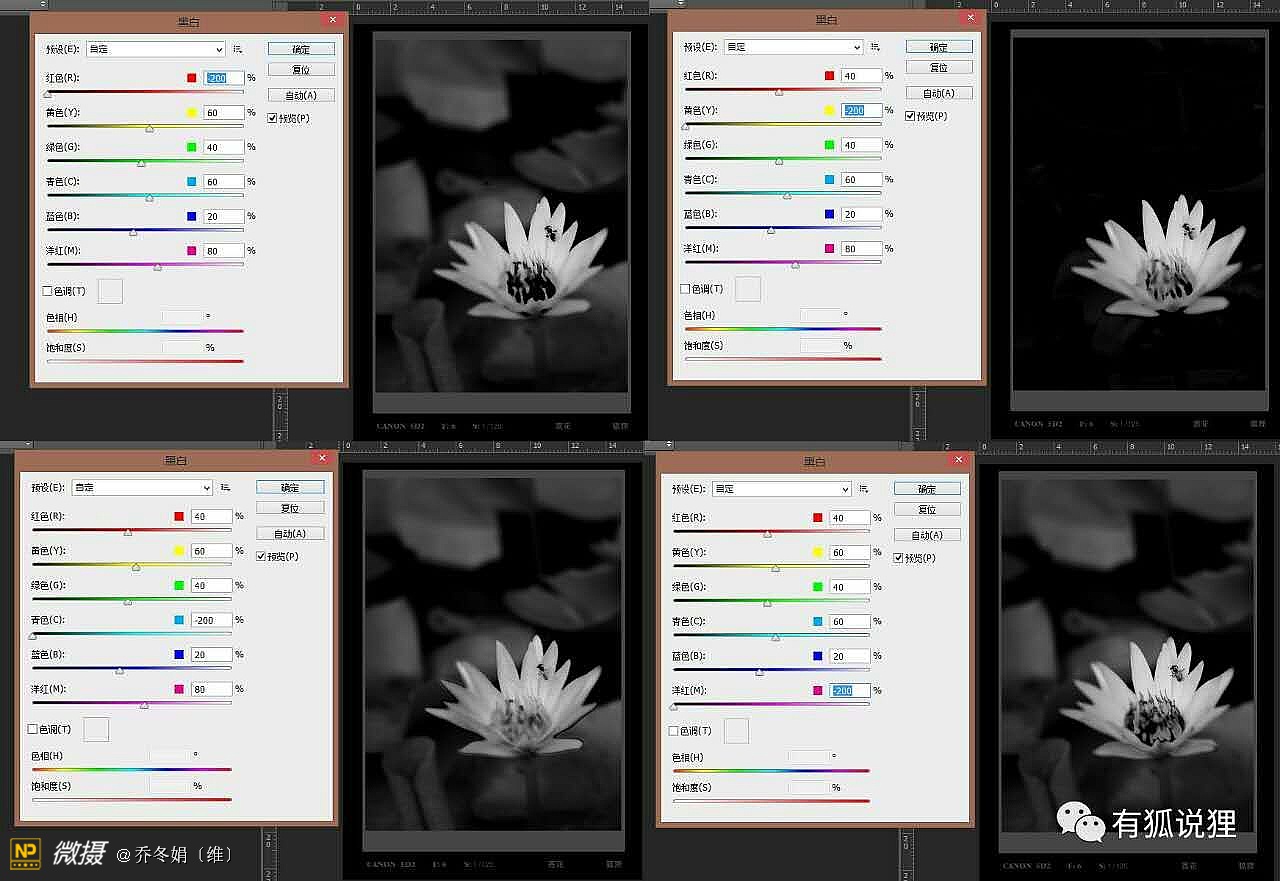This screenshot has height=881, width=1280.
Task: Click preset menu icon in dialog with Cyan -200
Action: coord(226,488)
